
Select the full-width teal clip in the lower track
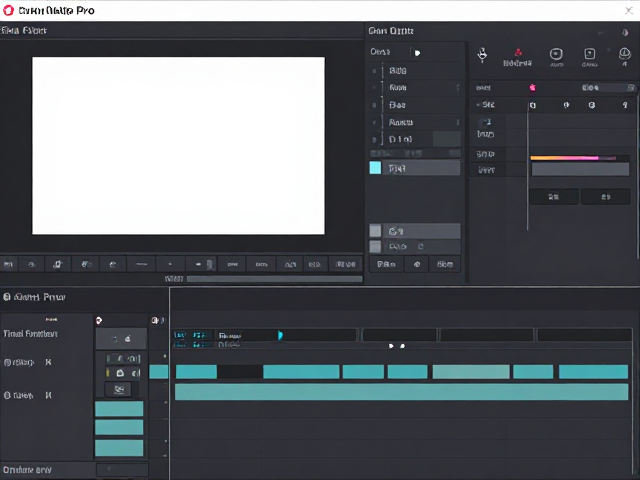pyautogui.click(x=402, y=392)
